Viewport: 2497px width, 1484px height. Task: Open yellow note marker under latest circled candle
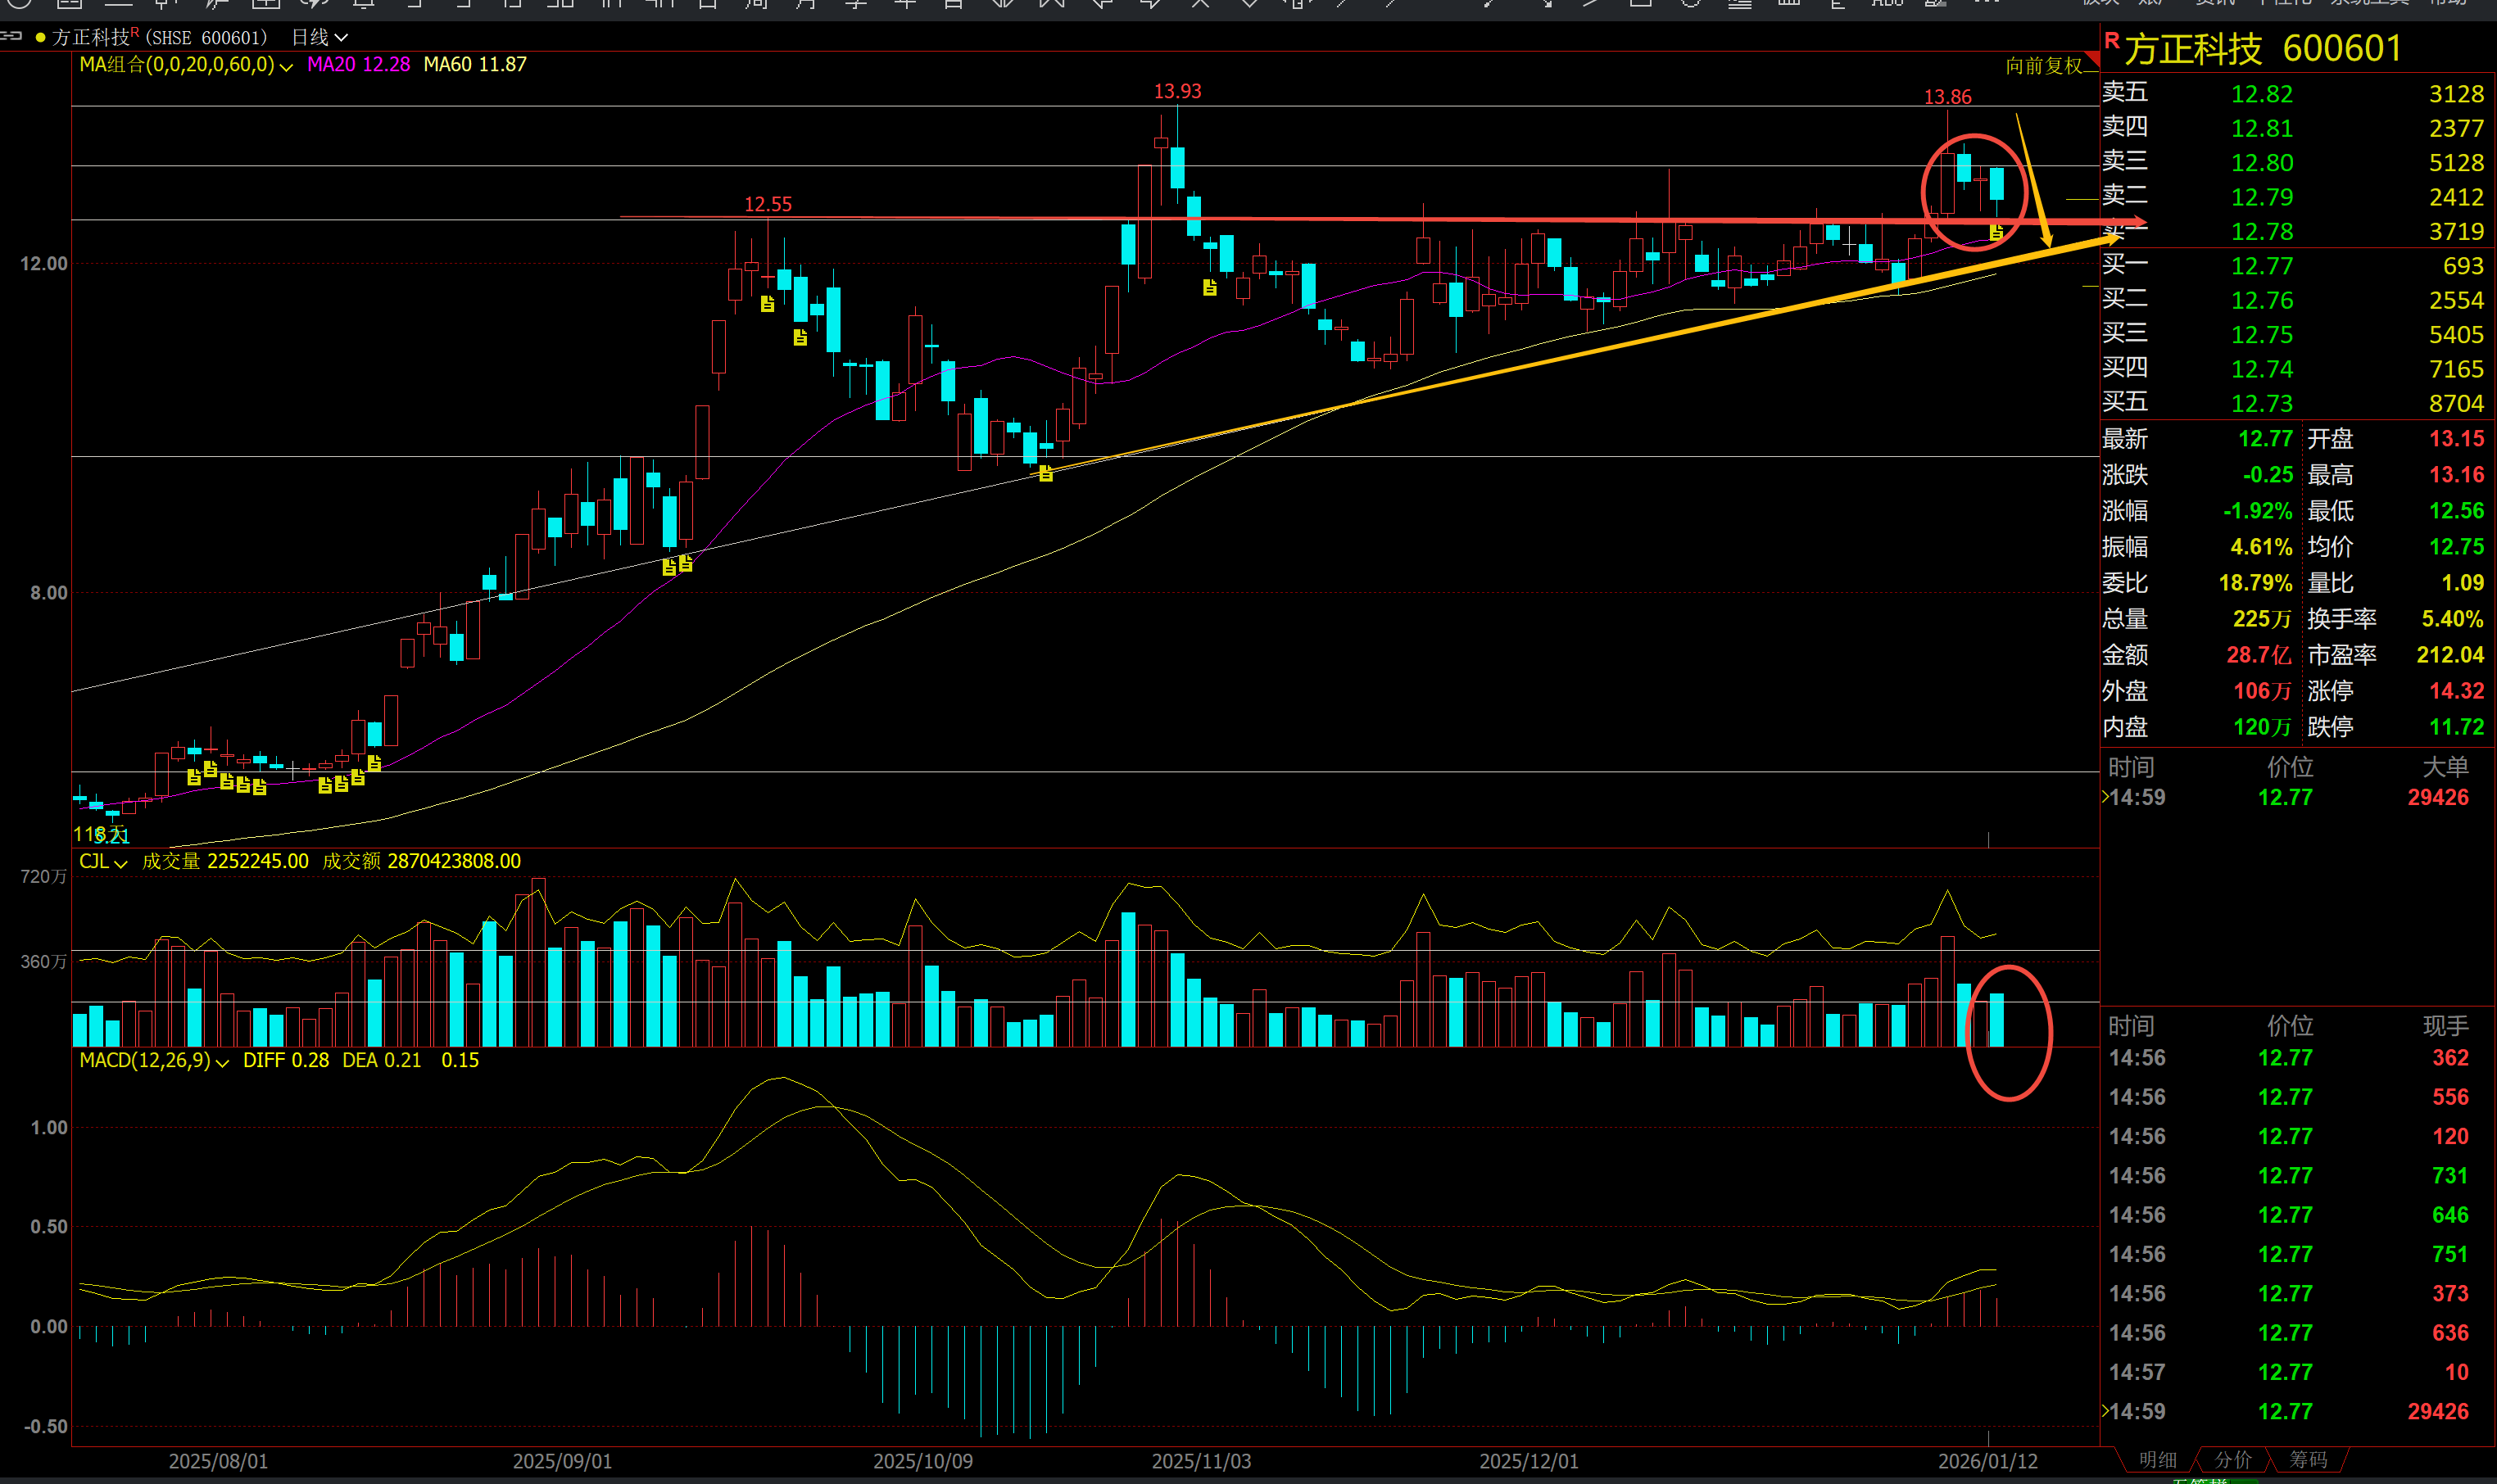[x=1996, y=232]
